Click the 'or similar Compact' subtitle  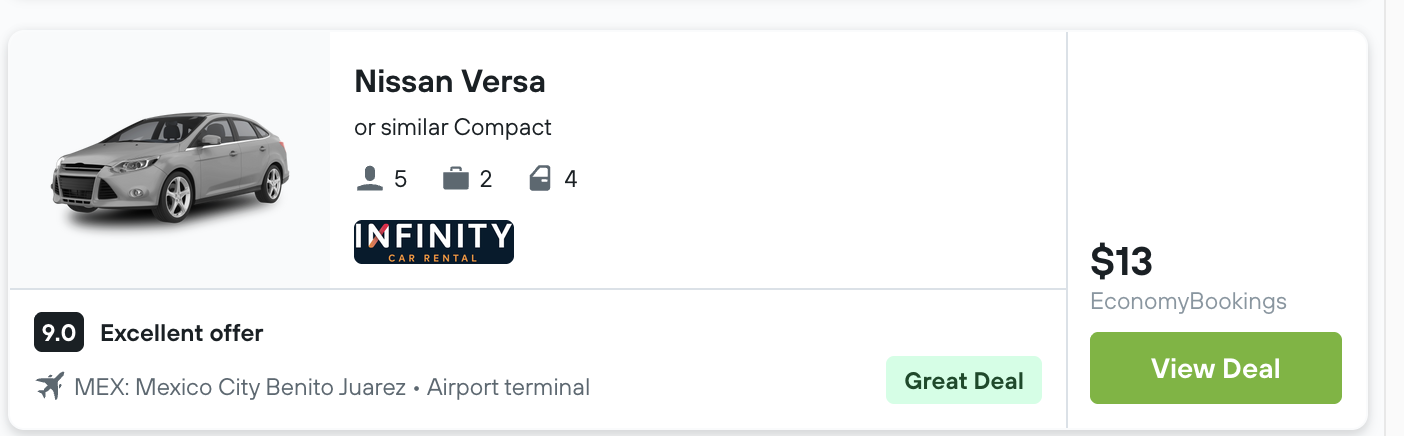452,128
